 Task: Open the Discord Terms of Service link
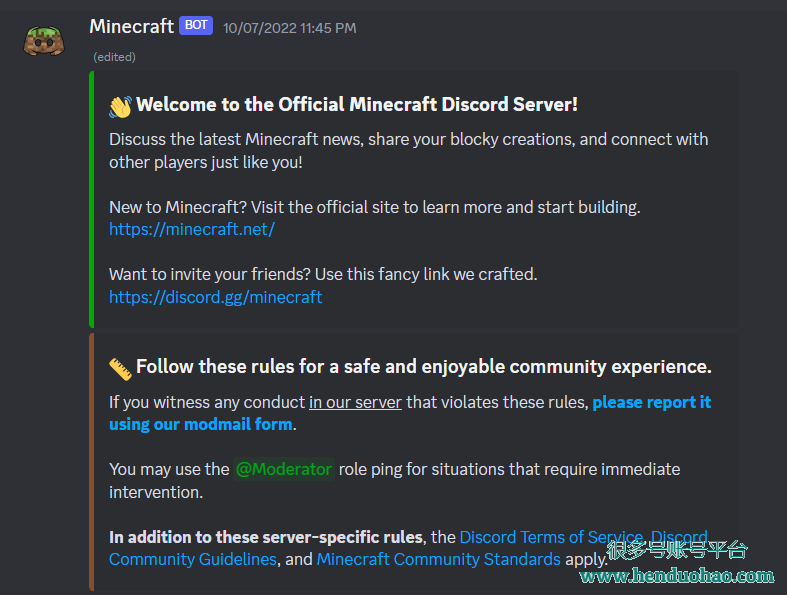tap(551, 537)
